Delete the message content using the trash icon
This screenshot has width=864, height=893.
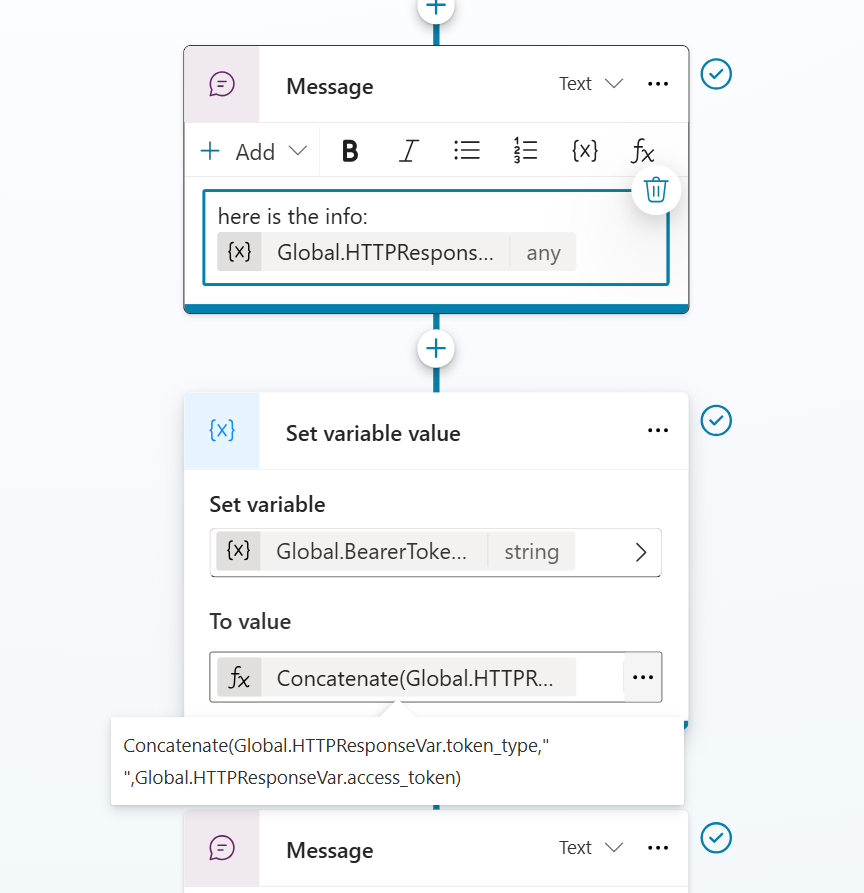[656, 189]
